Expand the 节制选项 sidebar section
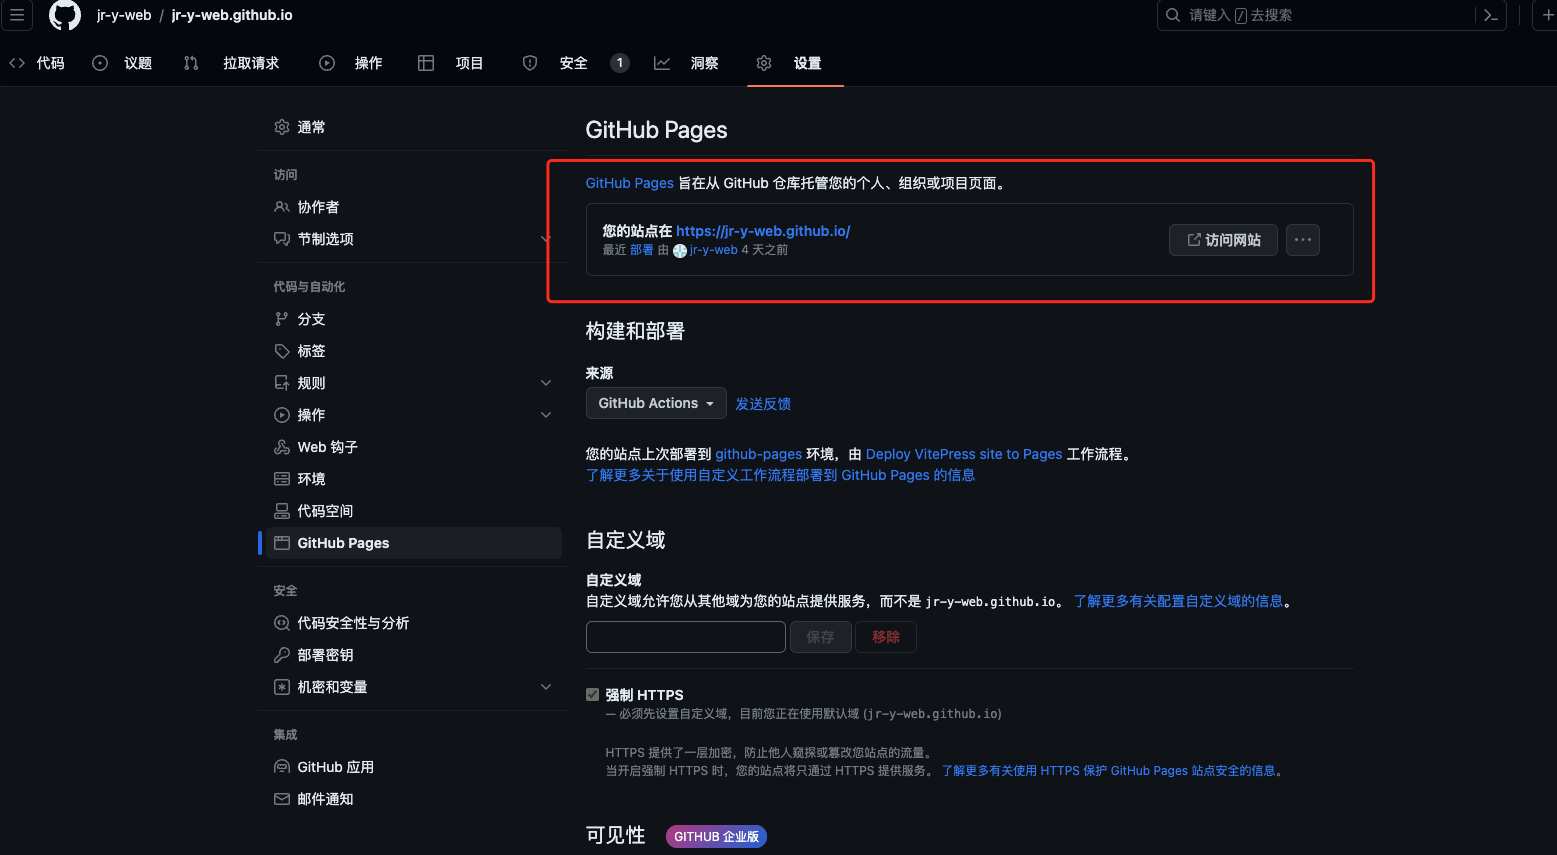This screenshot has height=855, width=1557. coord(546,239)
